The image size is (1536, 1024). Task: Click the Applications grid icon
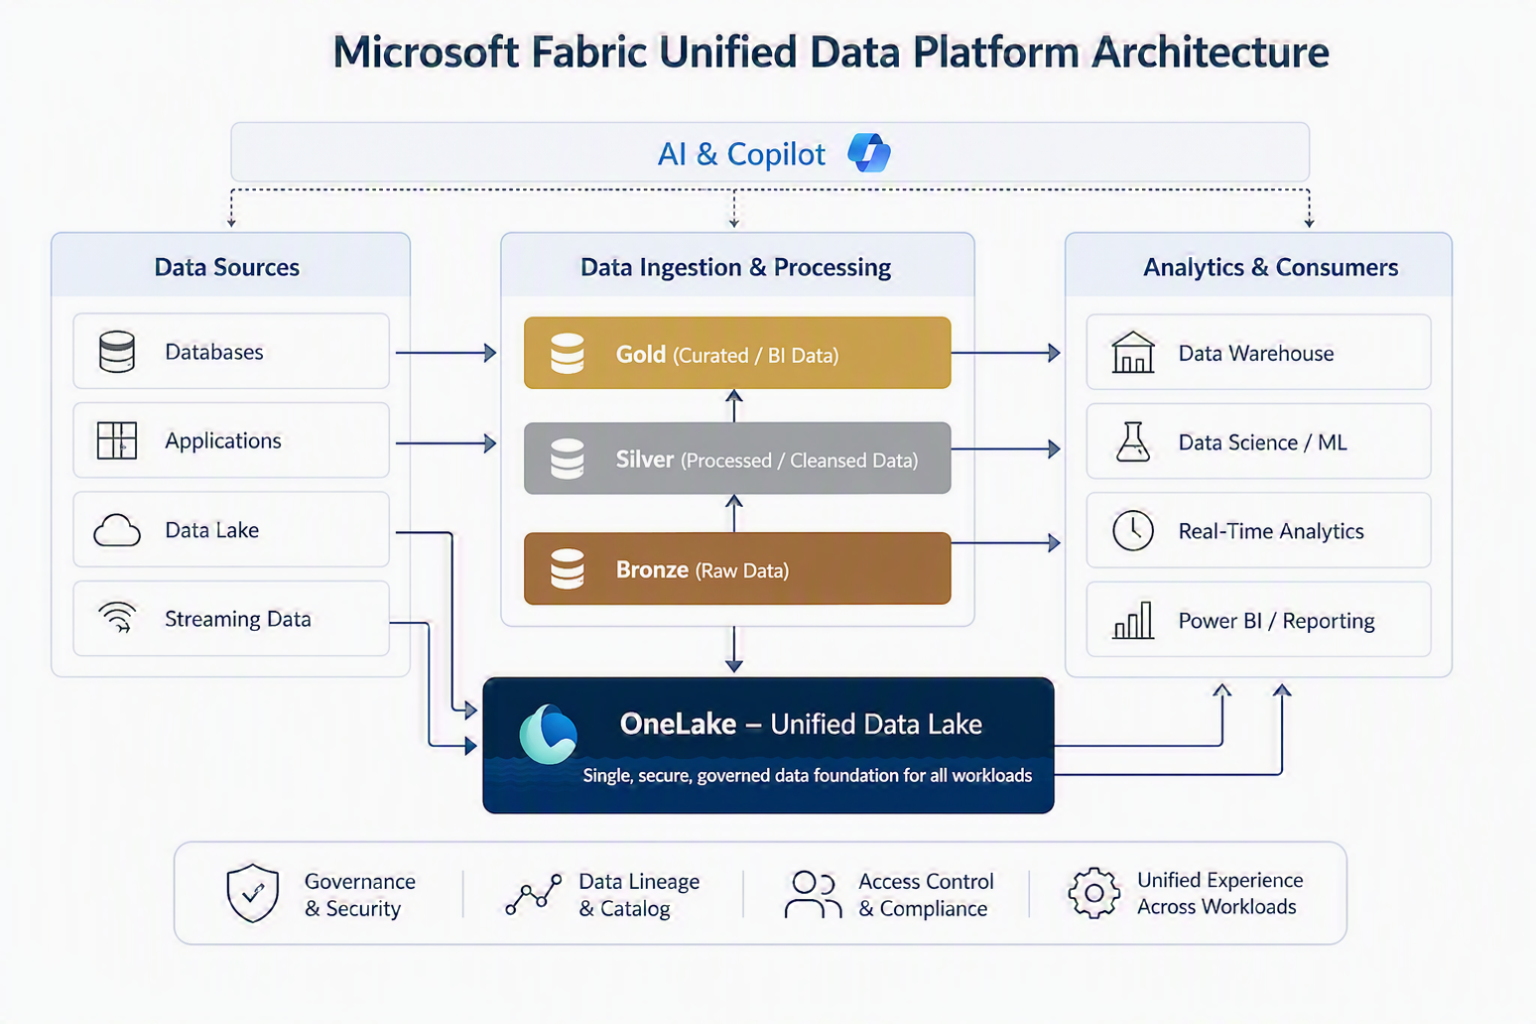click(x=117, y=440)
